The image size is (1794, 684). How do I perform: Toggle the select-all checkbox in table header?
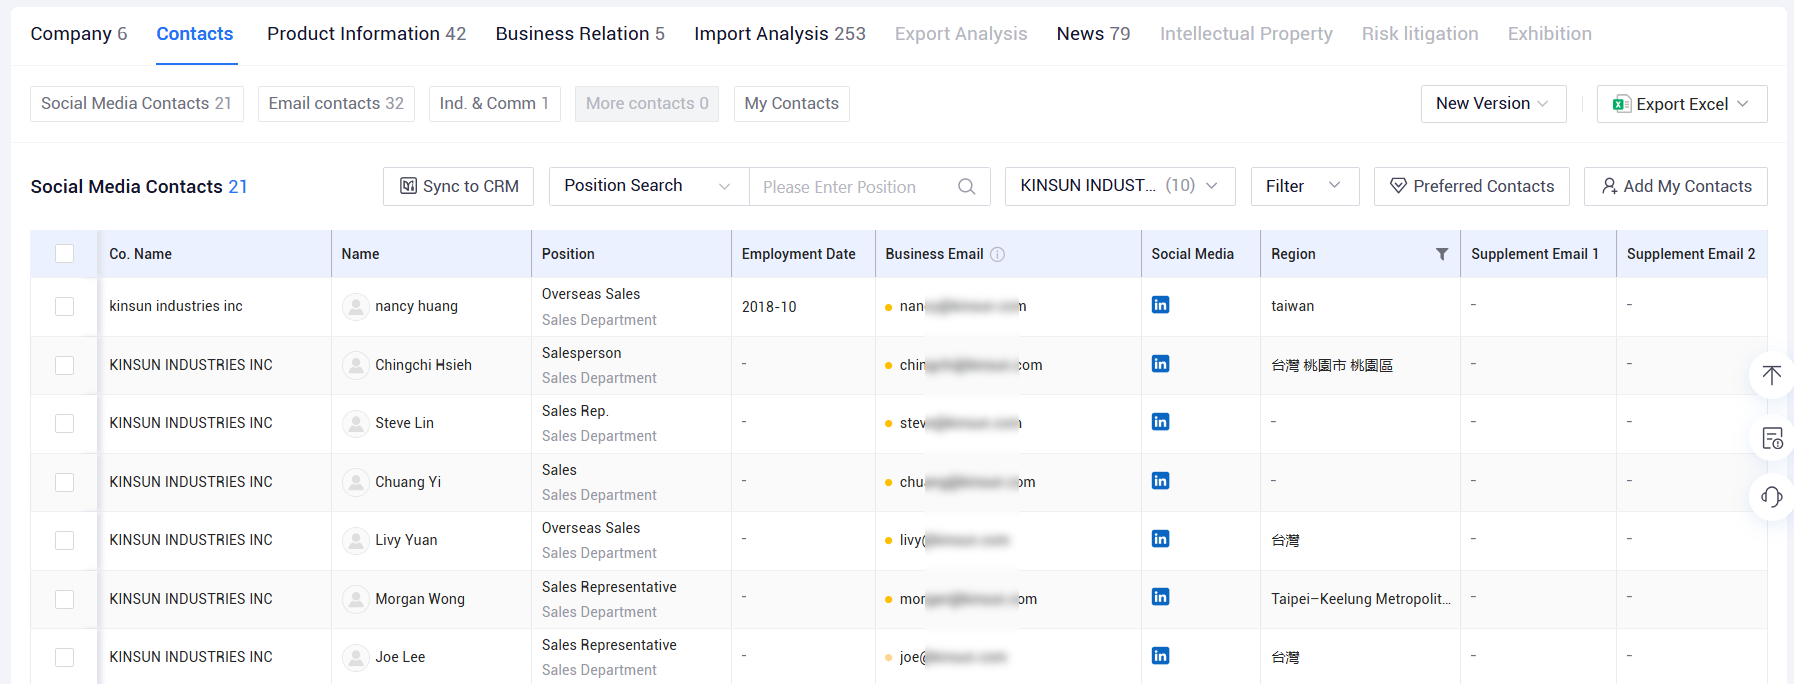coord(64,254)
